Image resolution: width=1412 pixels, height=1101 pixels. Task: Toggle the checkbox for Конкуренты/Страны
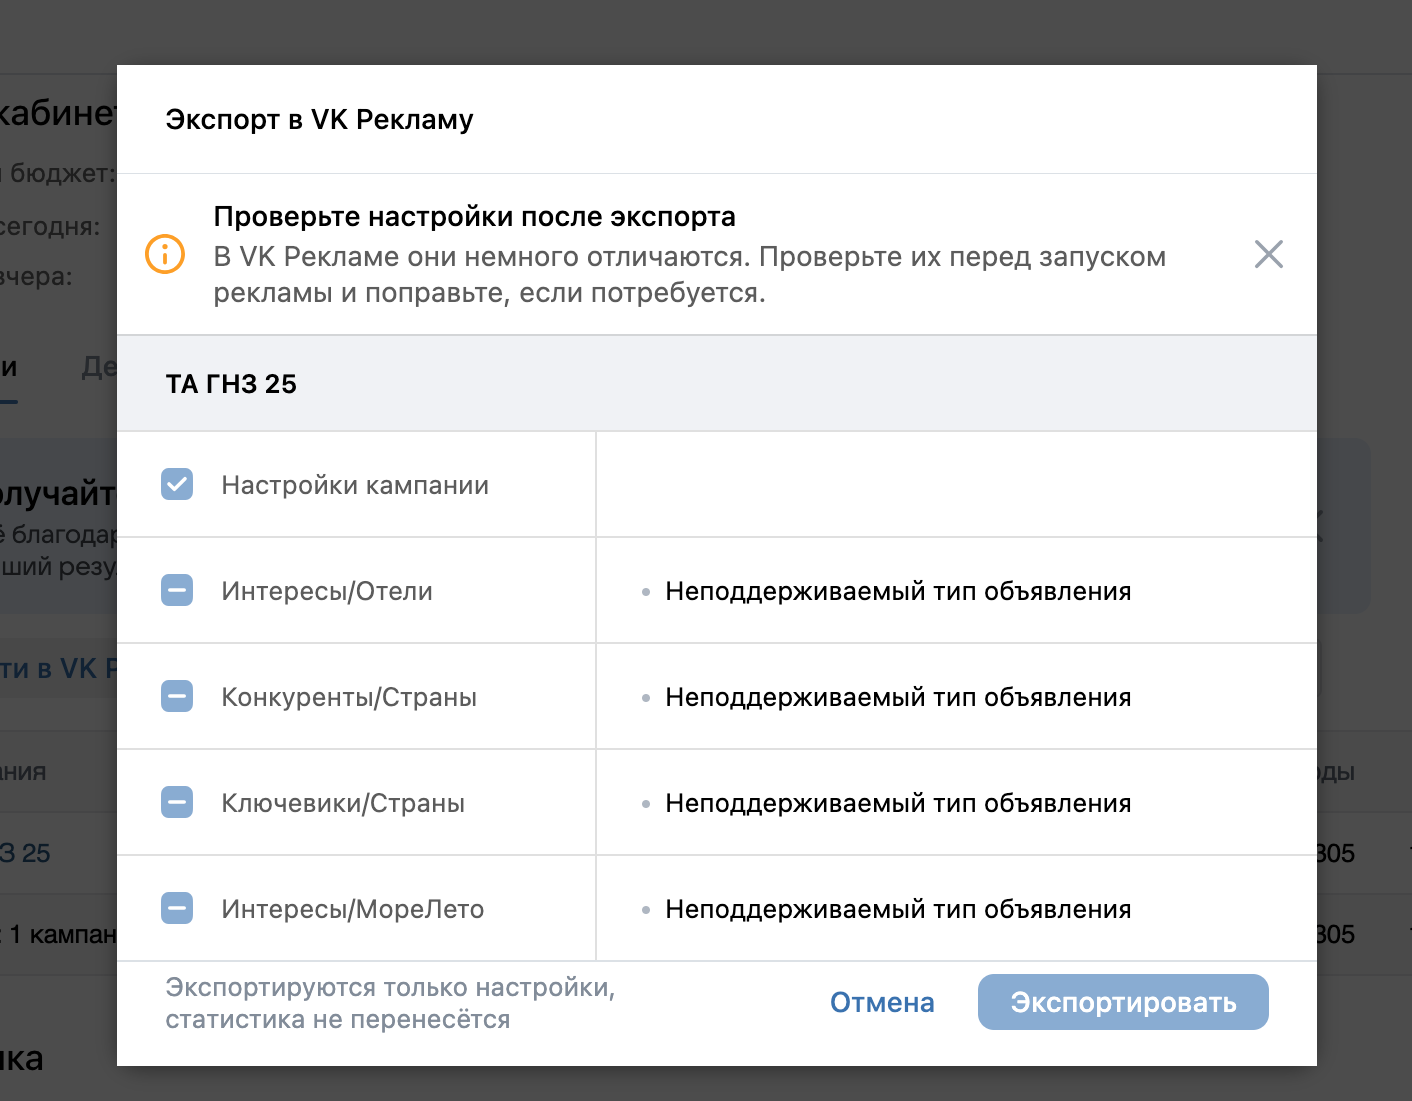pos(177,697)
